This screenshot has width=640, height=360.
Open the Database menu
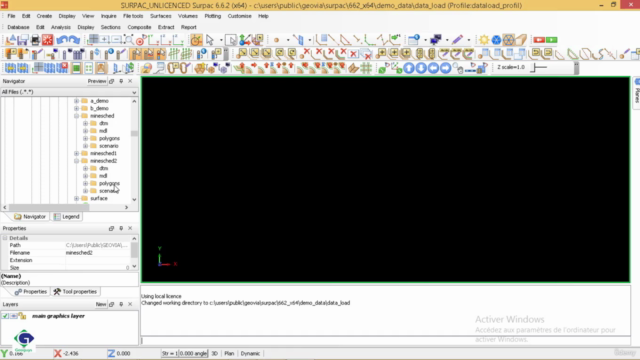pos(18,27)
